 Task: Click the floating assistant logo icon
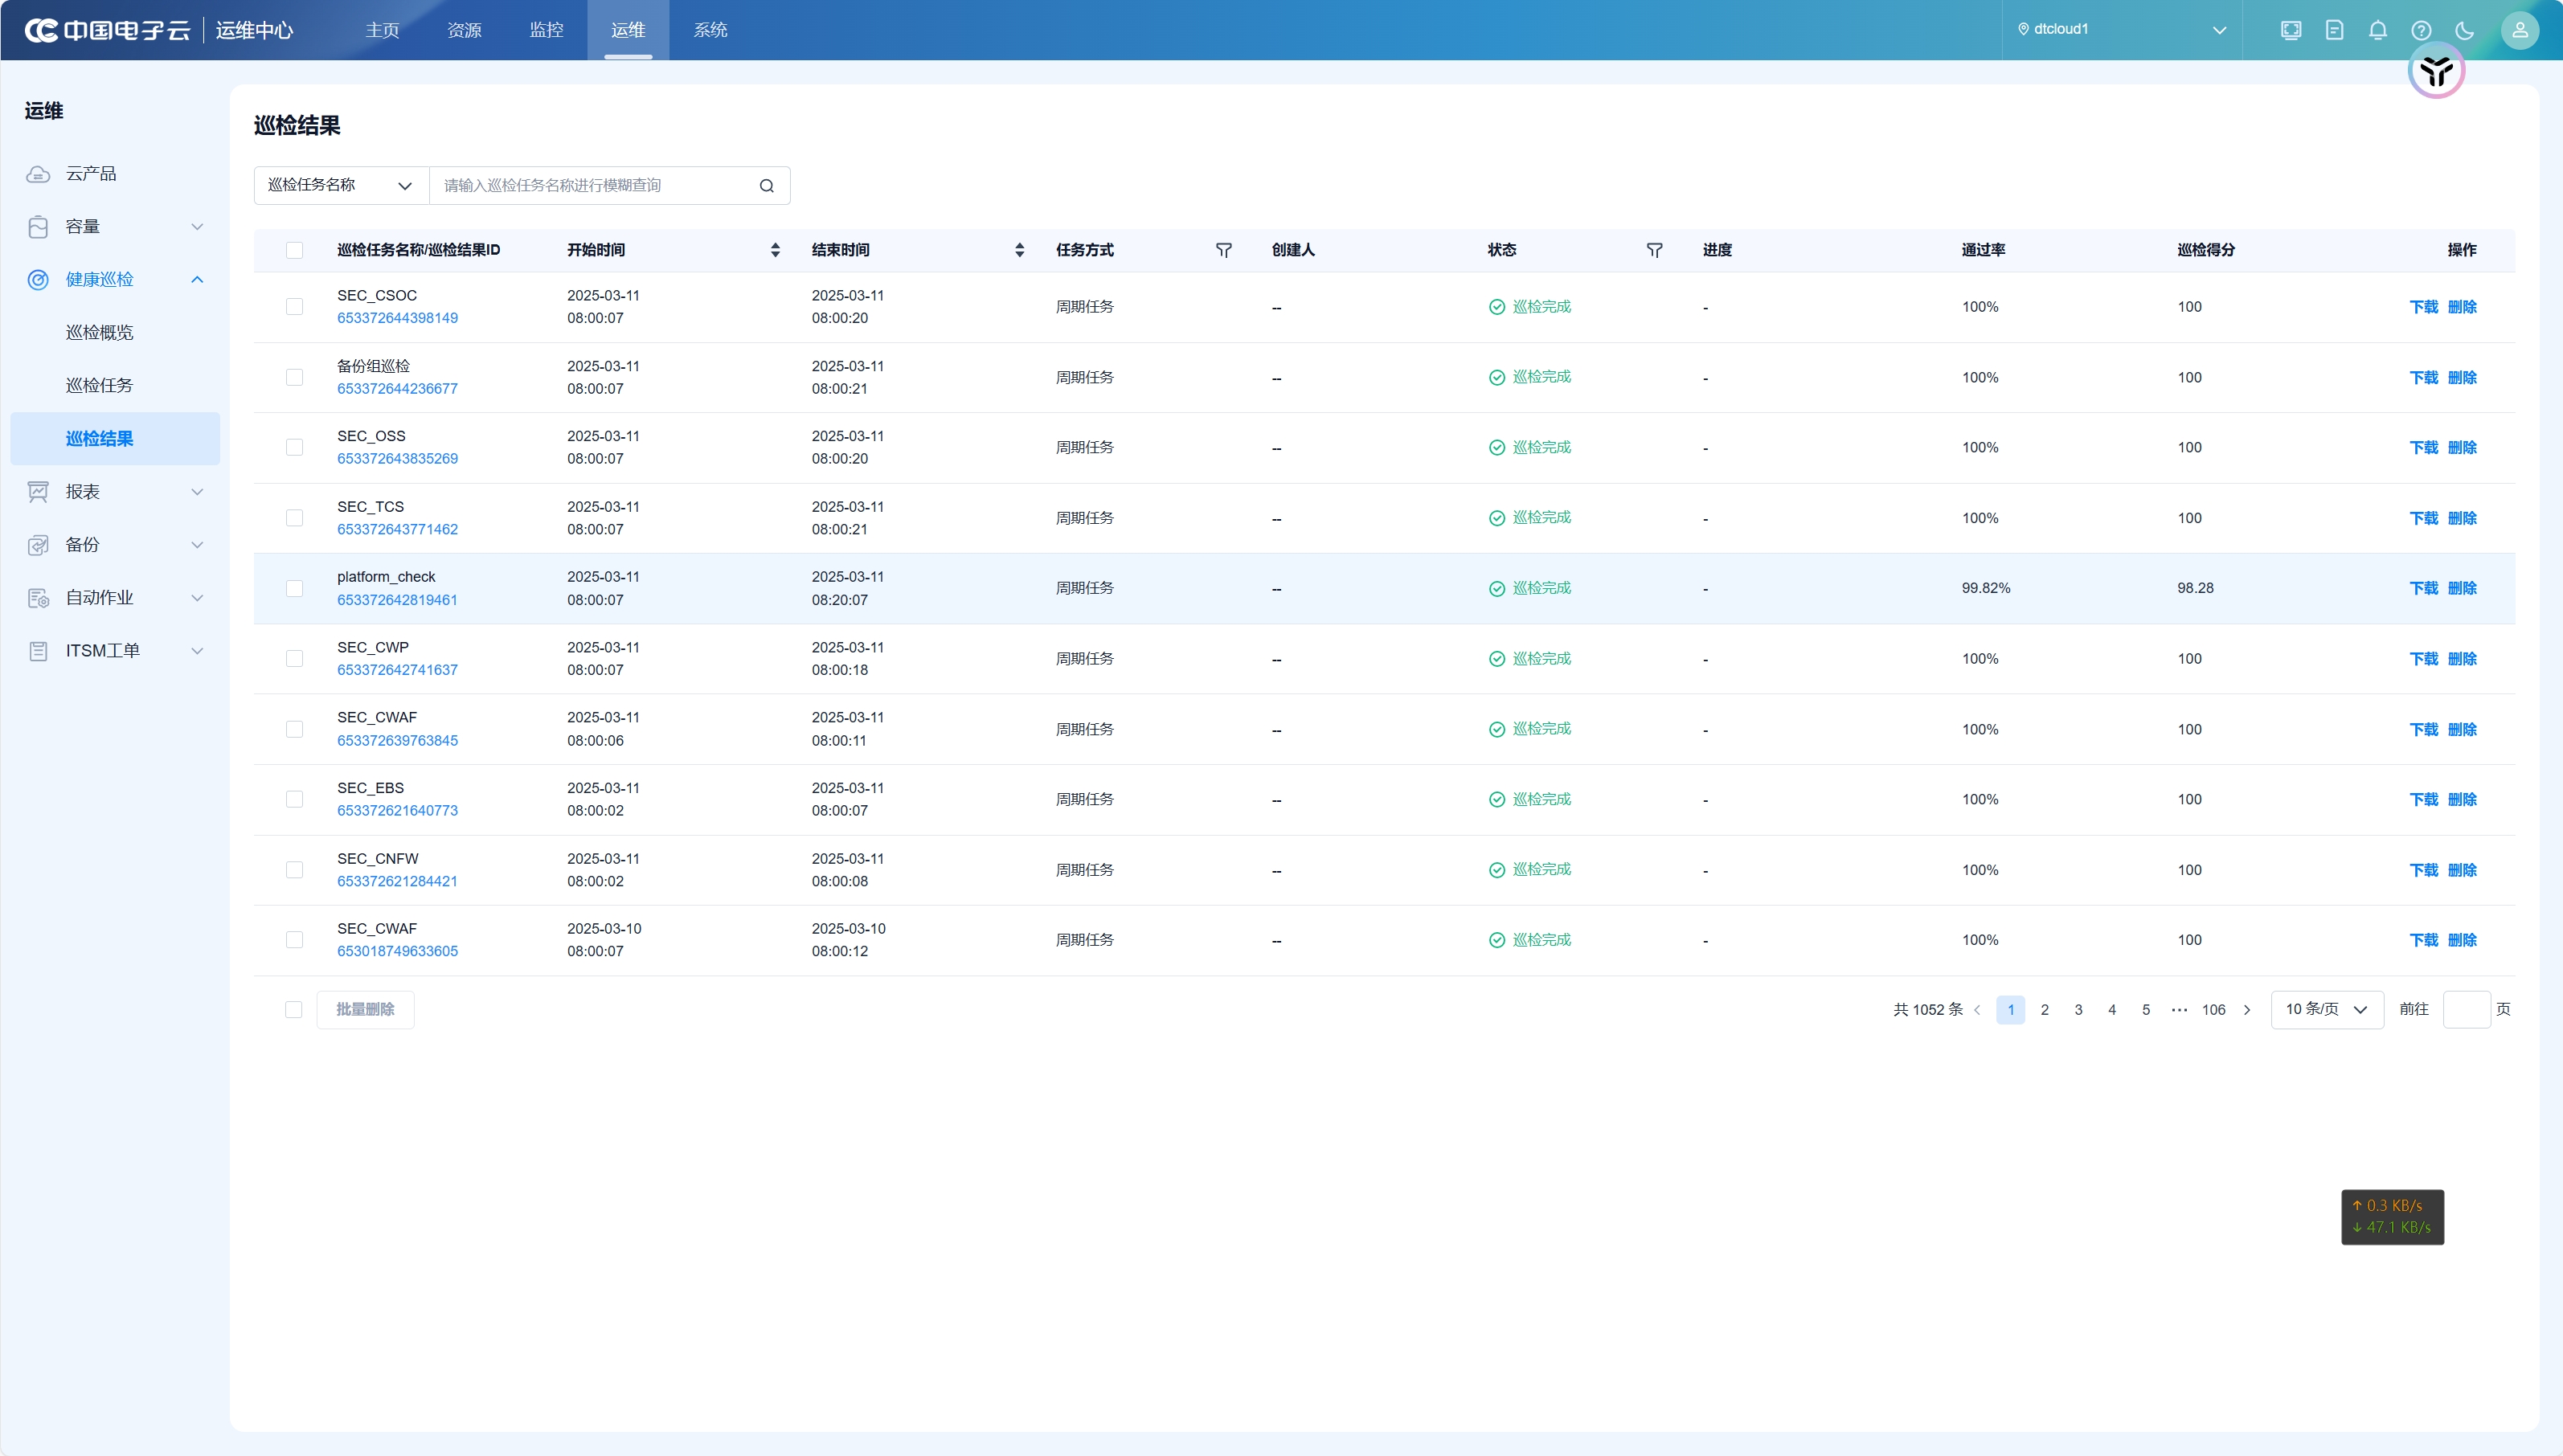tap(2437, 71)
